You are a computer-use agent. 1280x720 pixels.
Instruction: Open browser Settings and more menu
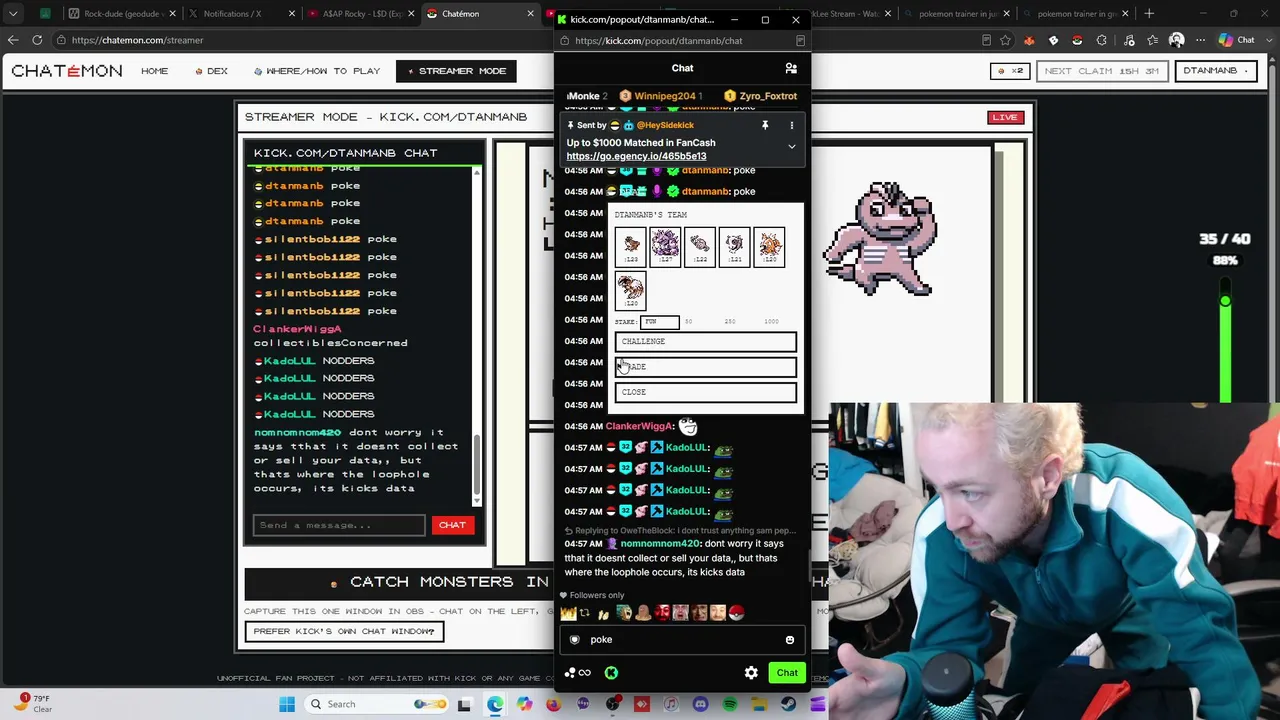(x=1201, y=40)
